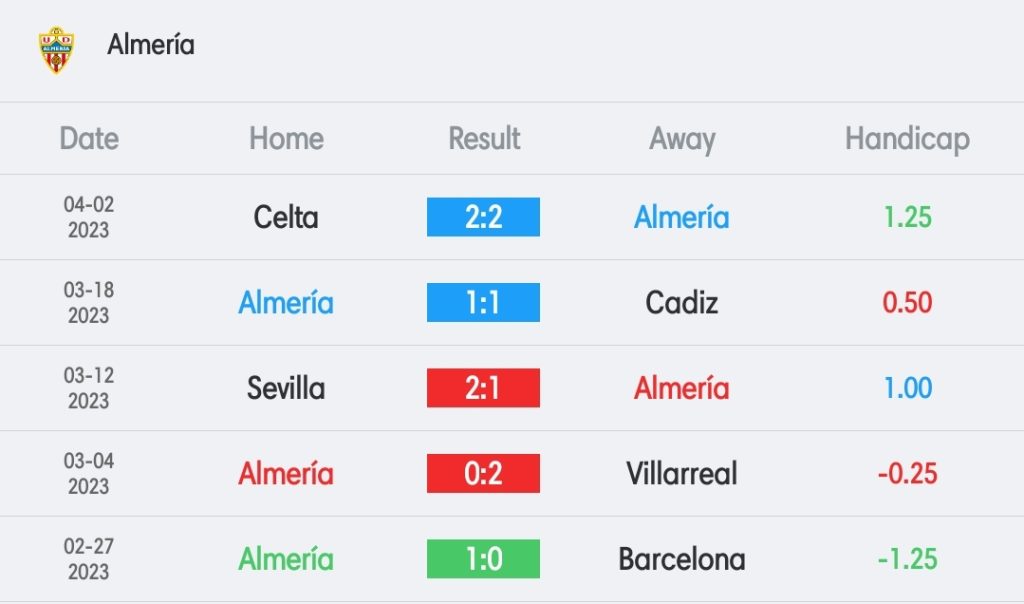Click the Almería club crest icon

click(56, 50)
